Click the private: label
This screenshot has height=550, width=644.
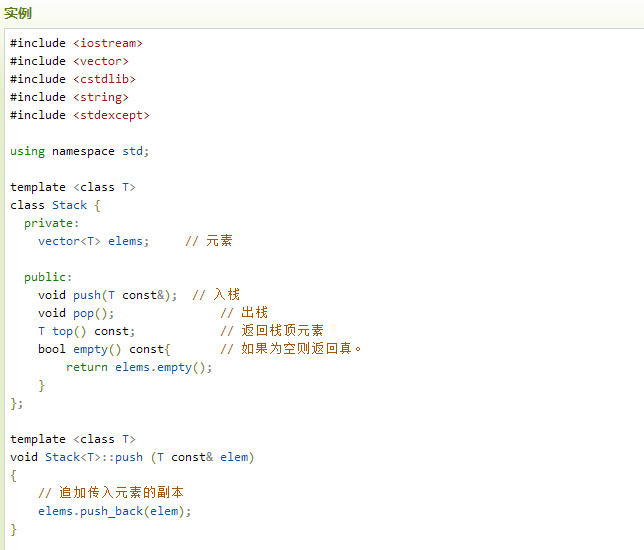(51, 223)
